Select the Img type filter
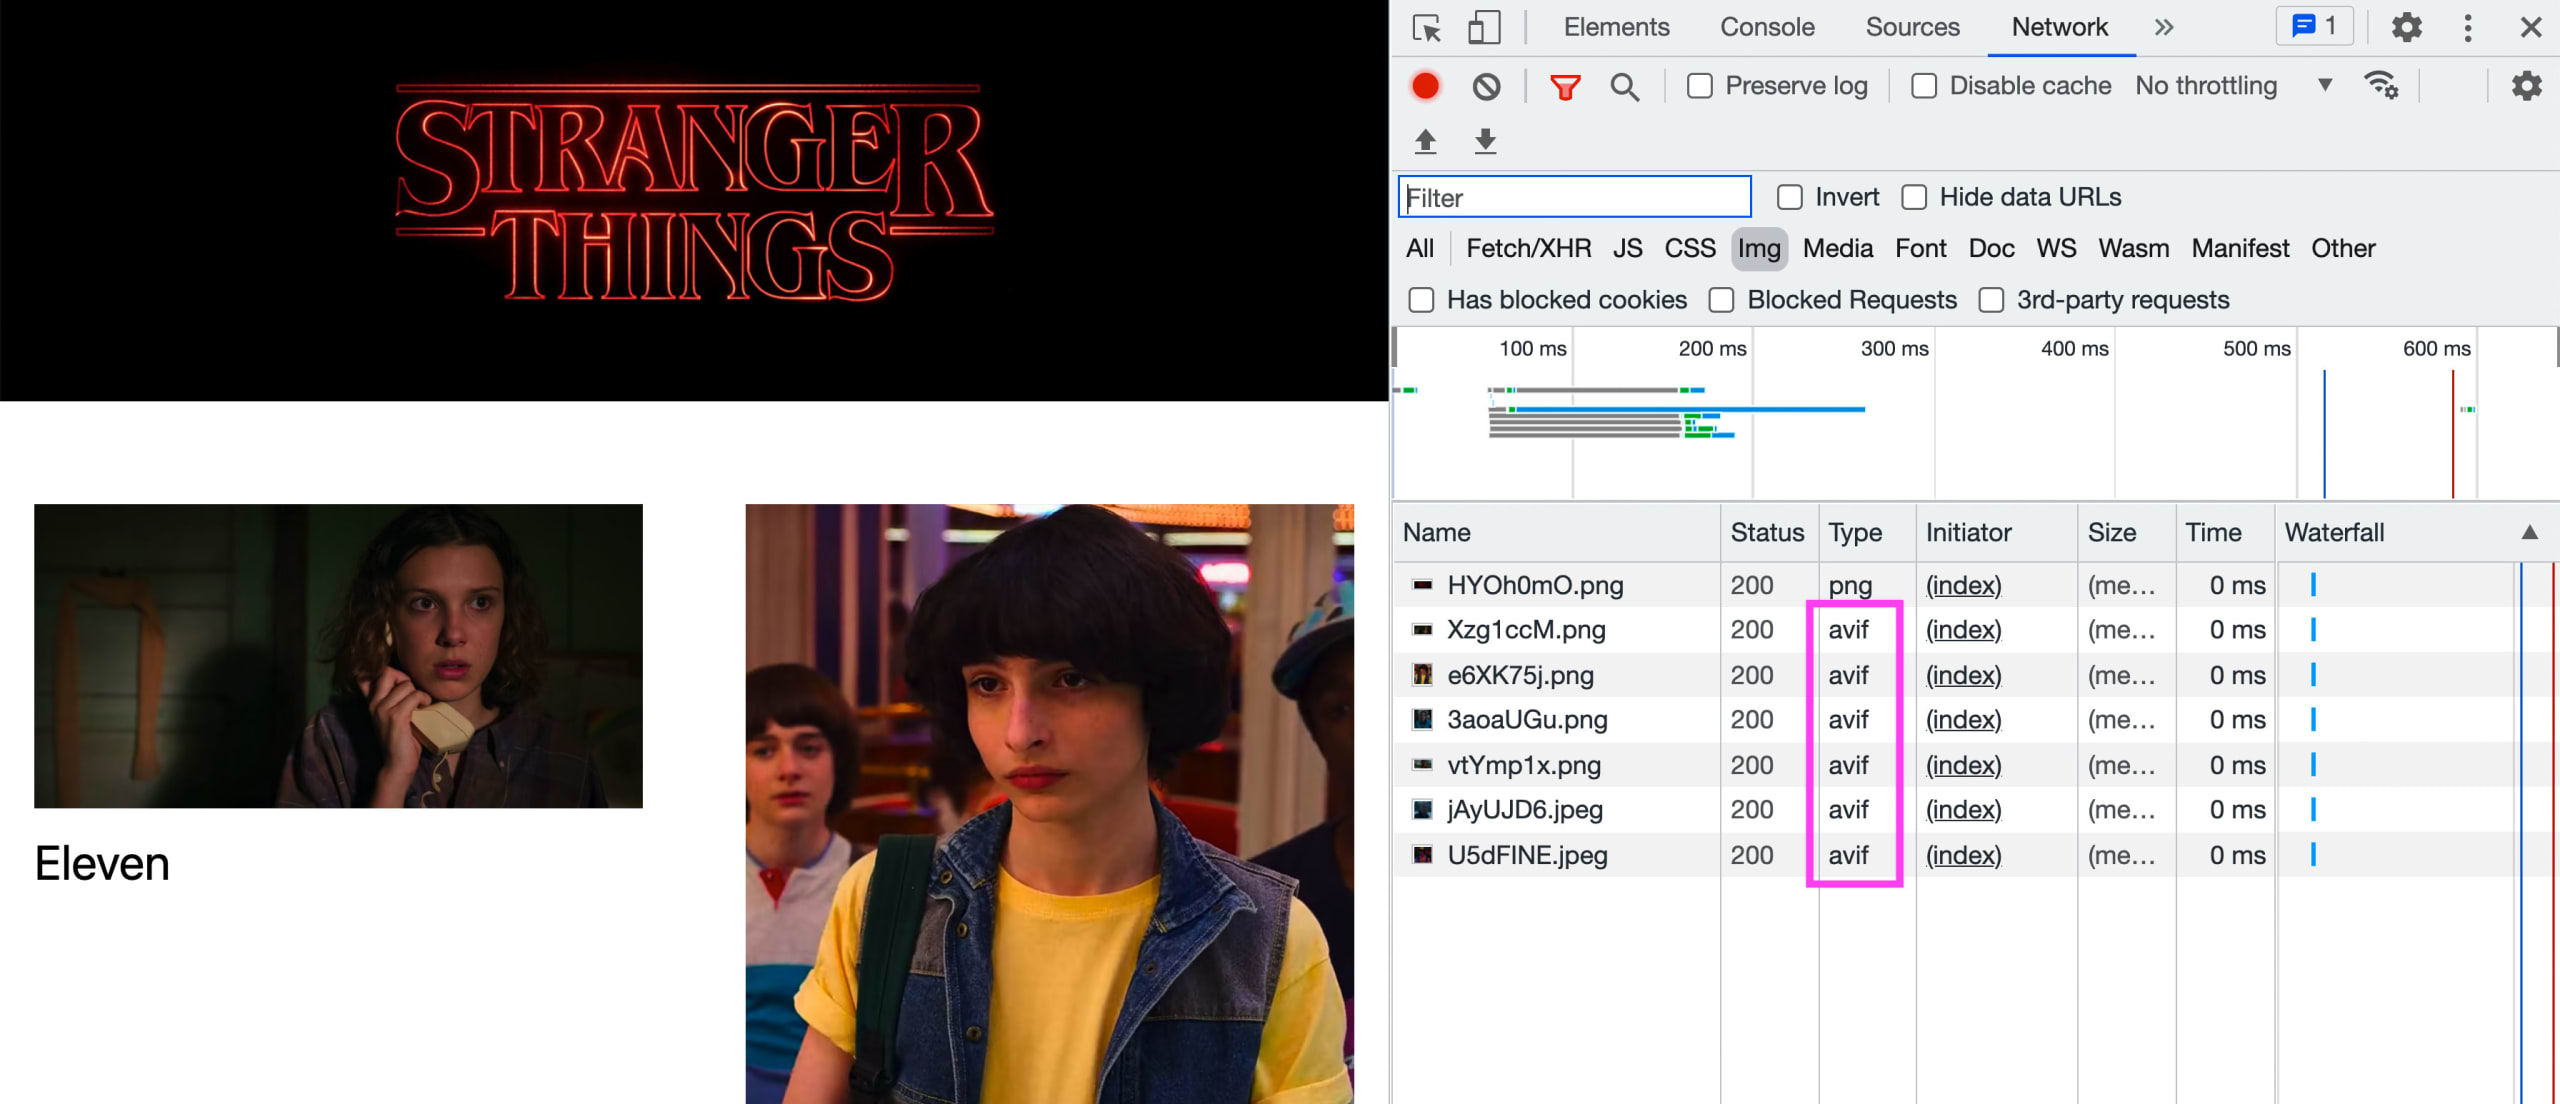The image size is (2560, 1104). point(1759,248)
